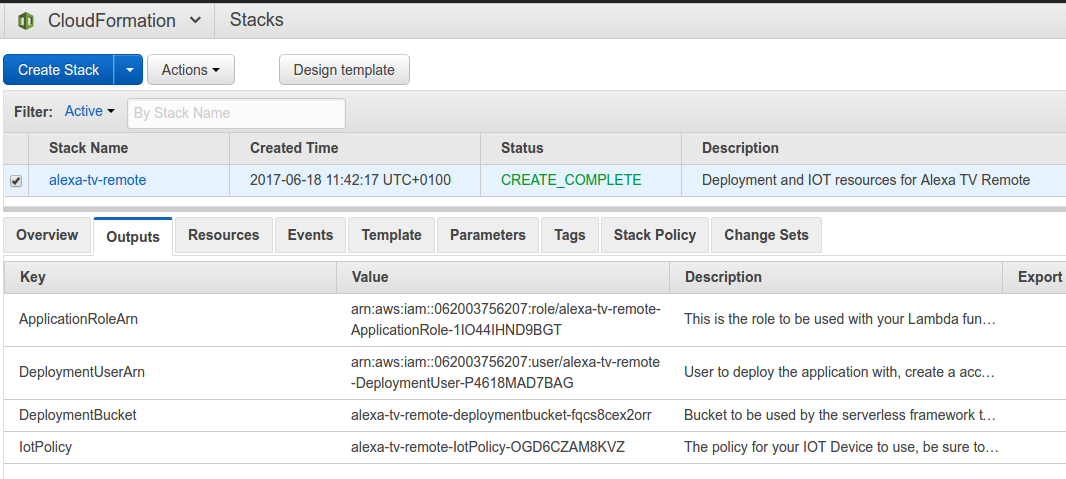This screenshot has height=479, width=1066.
Task: Switch to the Resources tab
Action: click(x=224, y=235)
